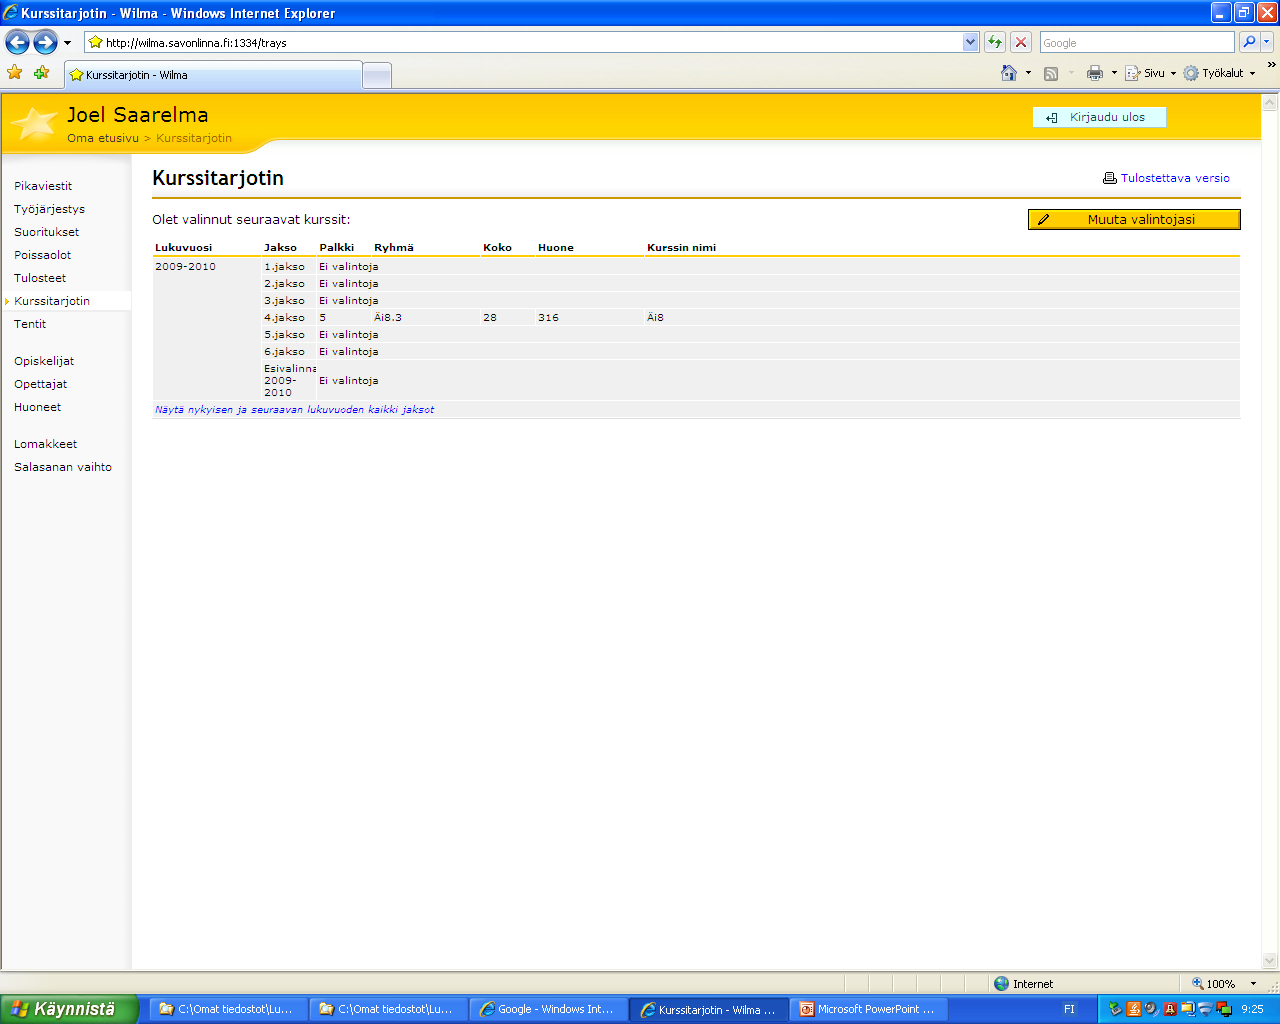The width and height of the screenshot is (1280, 1024).
Task: Switch to Microsoft PowerPoint taskbar window
Action: click(869, 1009)
